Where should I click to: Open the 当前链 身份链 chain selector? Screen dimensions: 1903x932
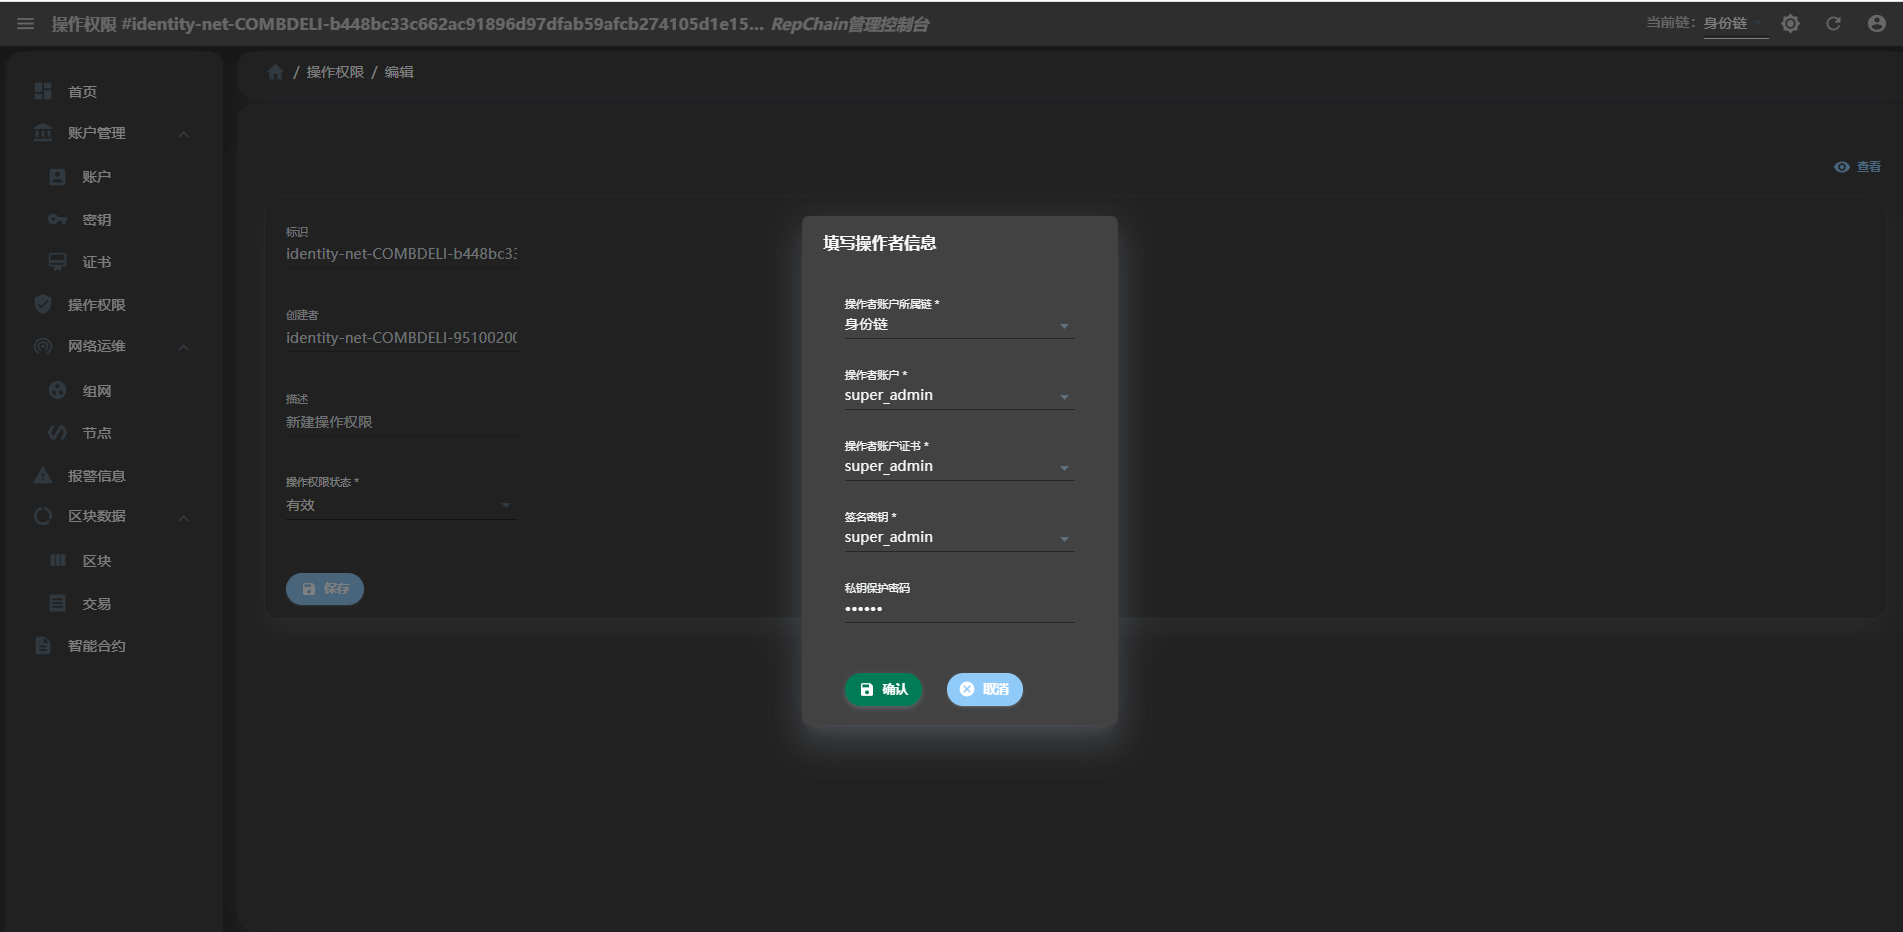(1735, 24)
